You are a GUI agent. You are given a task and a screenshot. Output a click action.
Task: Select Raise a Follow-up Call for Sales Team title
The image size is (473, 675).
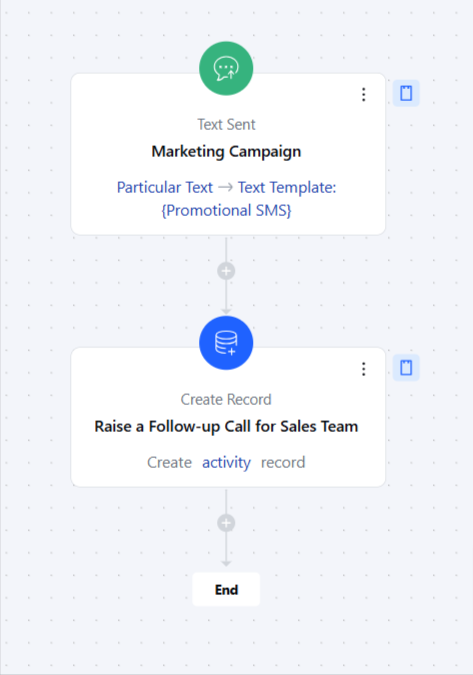[x=226, y=427]
